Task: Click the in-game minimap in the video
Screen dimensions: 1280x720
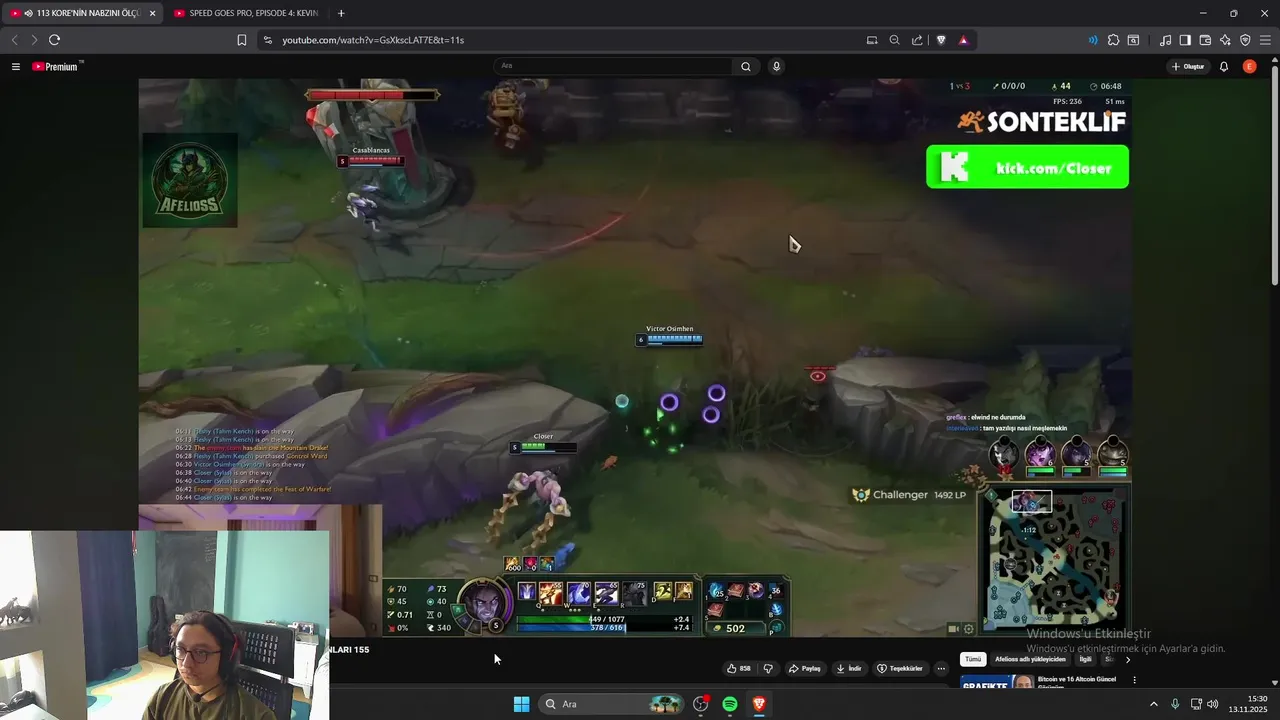Action: point(1055,558)
